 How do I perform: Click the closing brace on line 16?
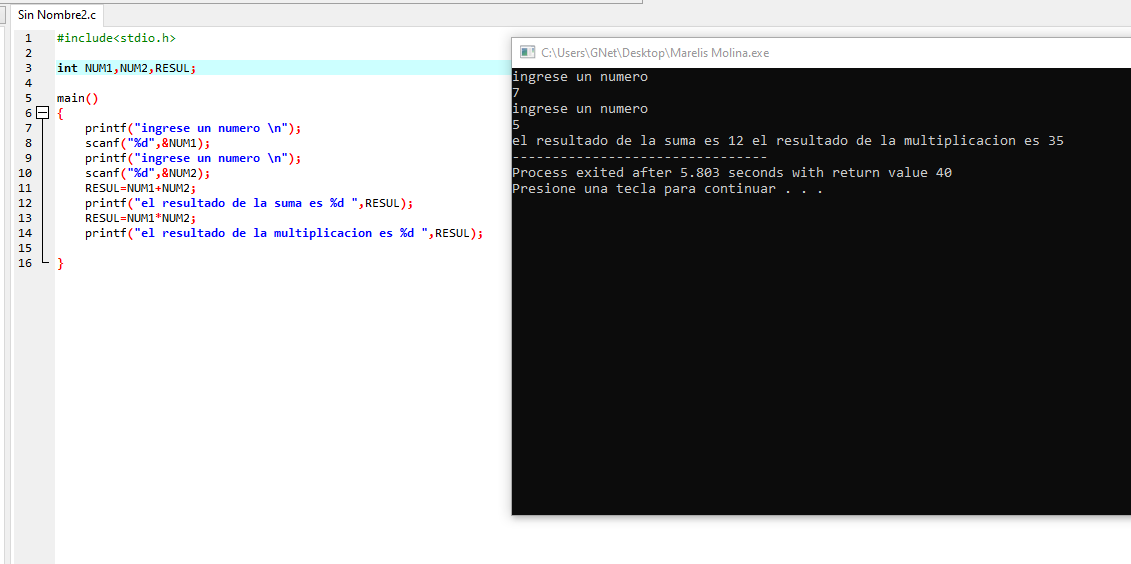click(x=61, y=263)
